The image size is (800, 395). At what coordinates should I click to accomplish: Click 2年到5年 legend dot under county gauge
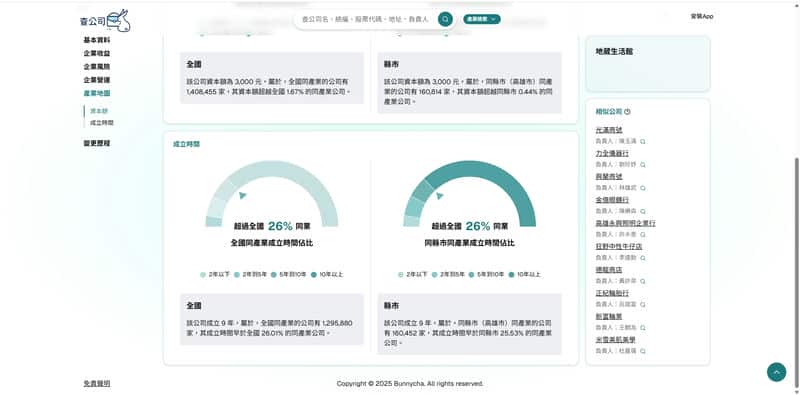tap(434, 275)
